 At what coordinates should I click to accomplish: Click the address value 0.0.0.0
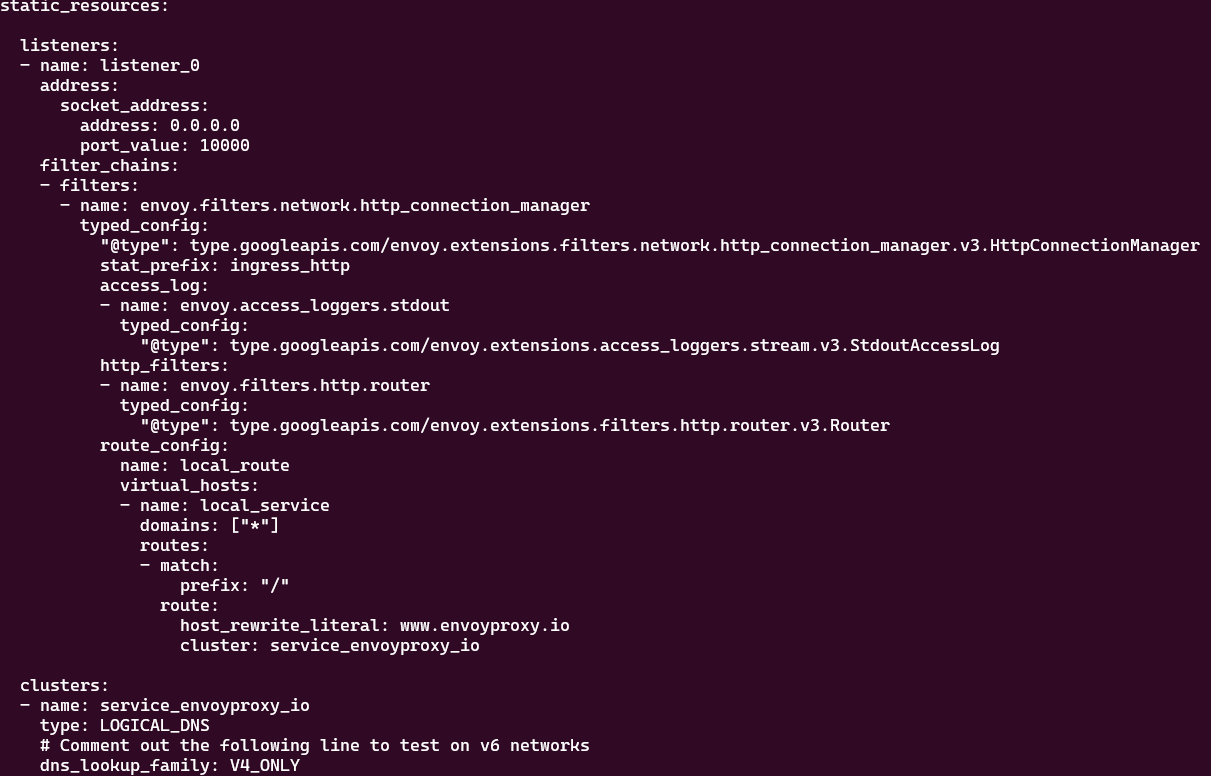(x=205, y=125)
